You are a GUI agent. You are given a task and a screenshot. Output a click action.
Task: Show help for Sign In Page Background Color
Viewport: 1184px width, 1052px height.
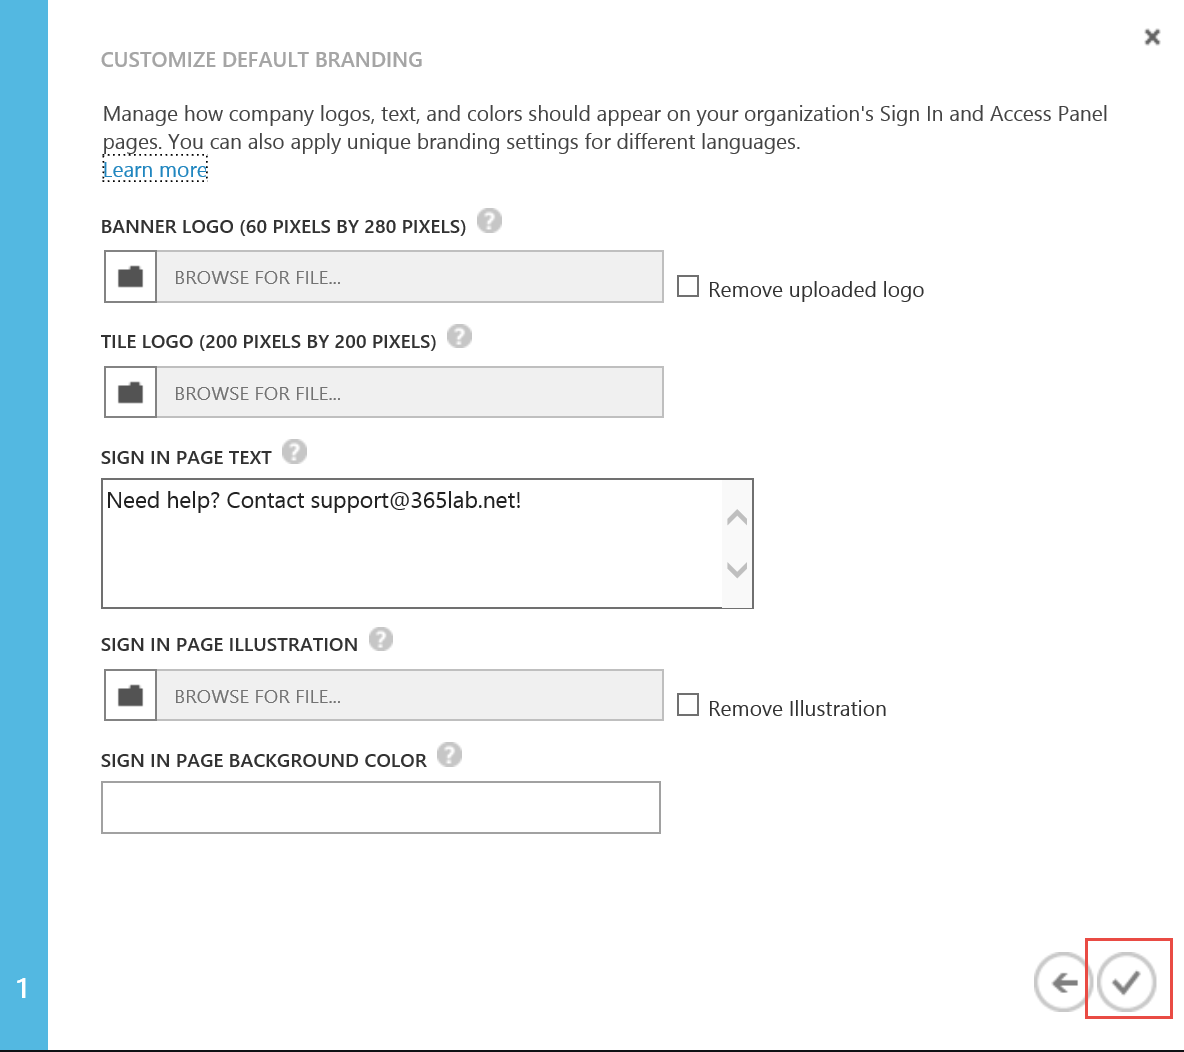tap(450, 754)
